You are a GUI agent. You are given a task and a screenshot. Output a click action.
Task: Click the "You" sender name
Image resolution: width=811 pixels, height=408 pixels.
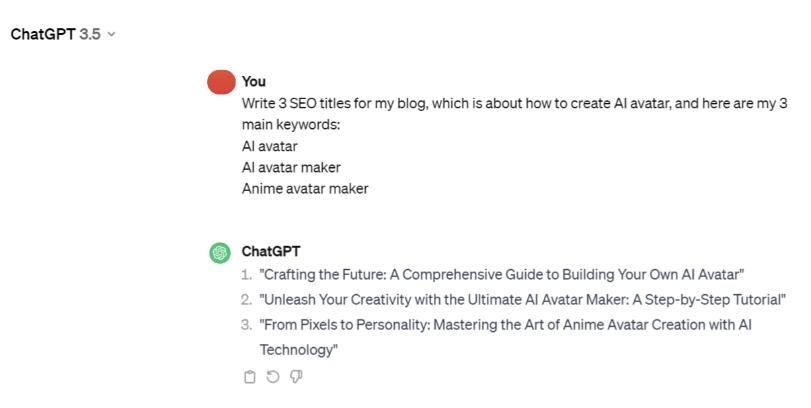pos(254,82)
